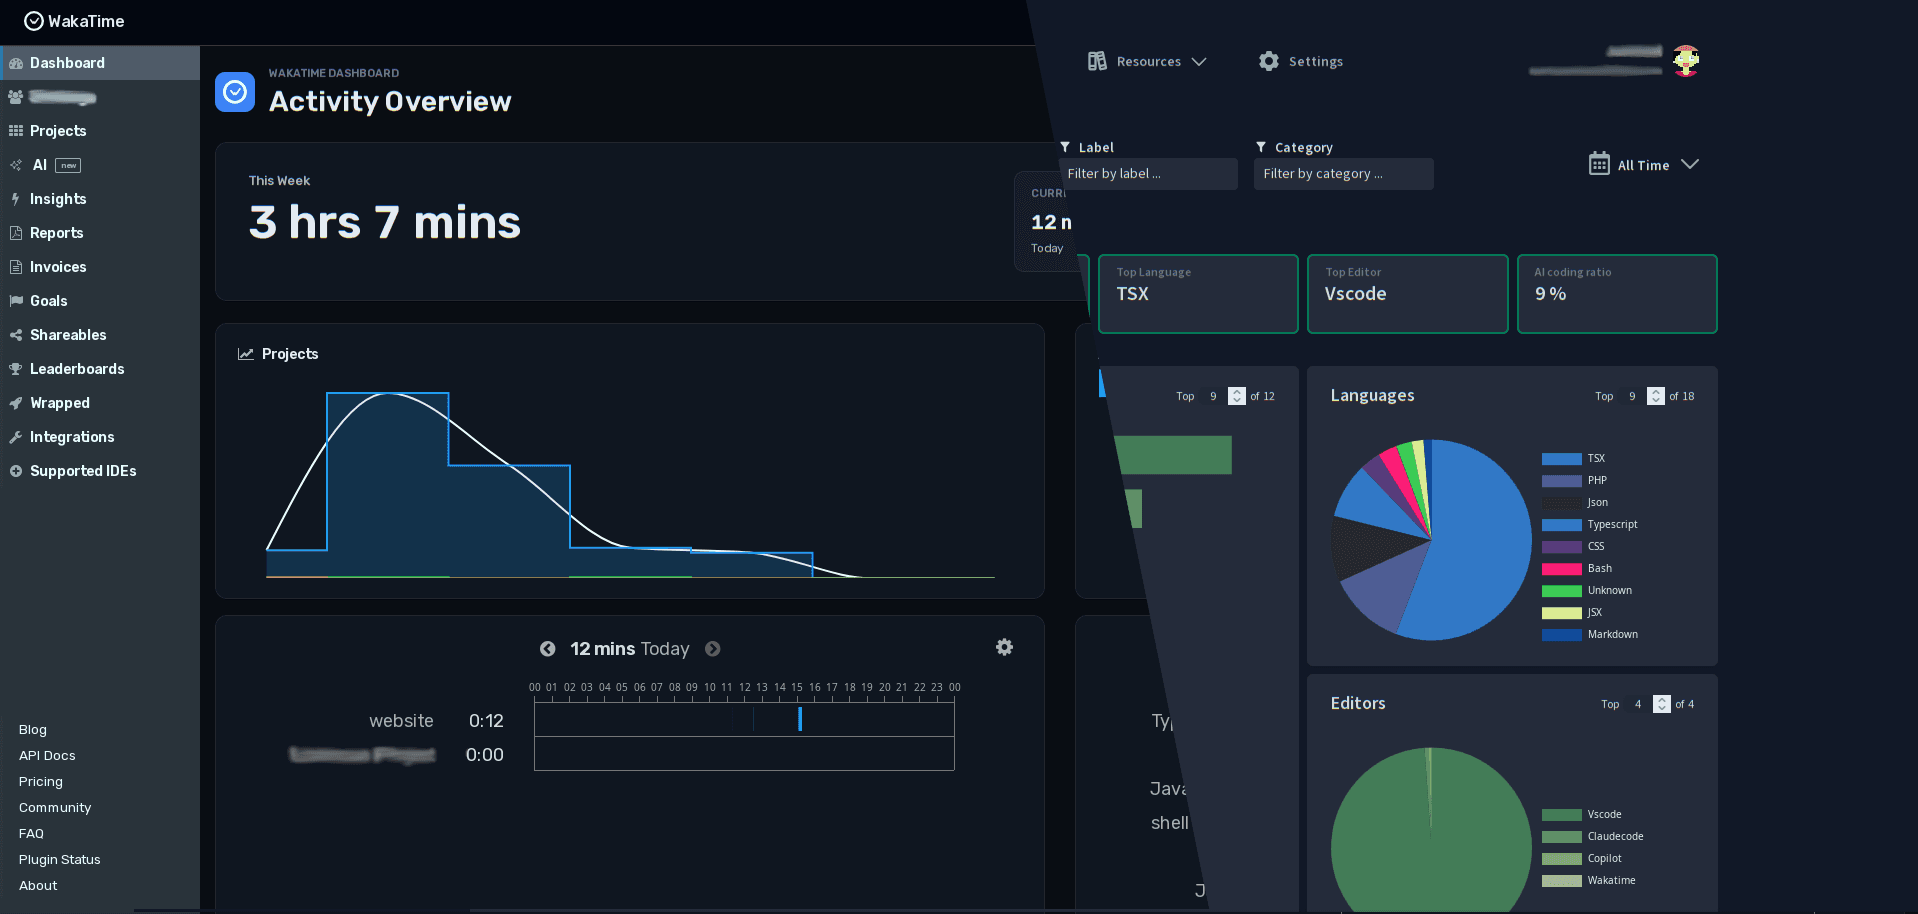1918x914 pixels.
Task: Open the Dashboard sidebar item
Action: 100,63
